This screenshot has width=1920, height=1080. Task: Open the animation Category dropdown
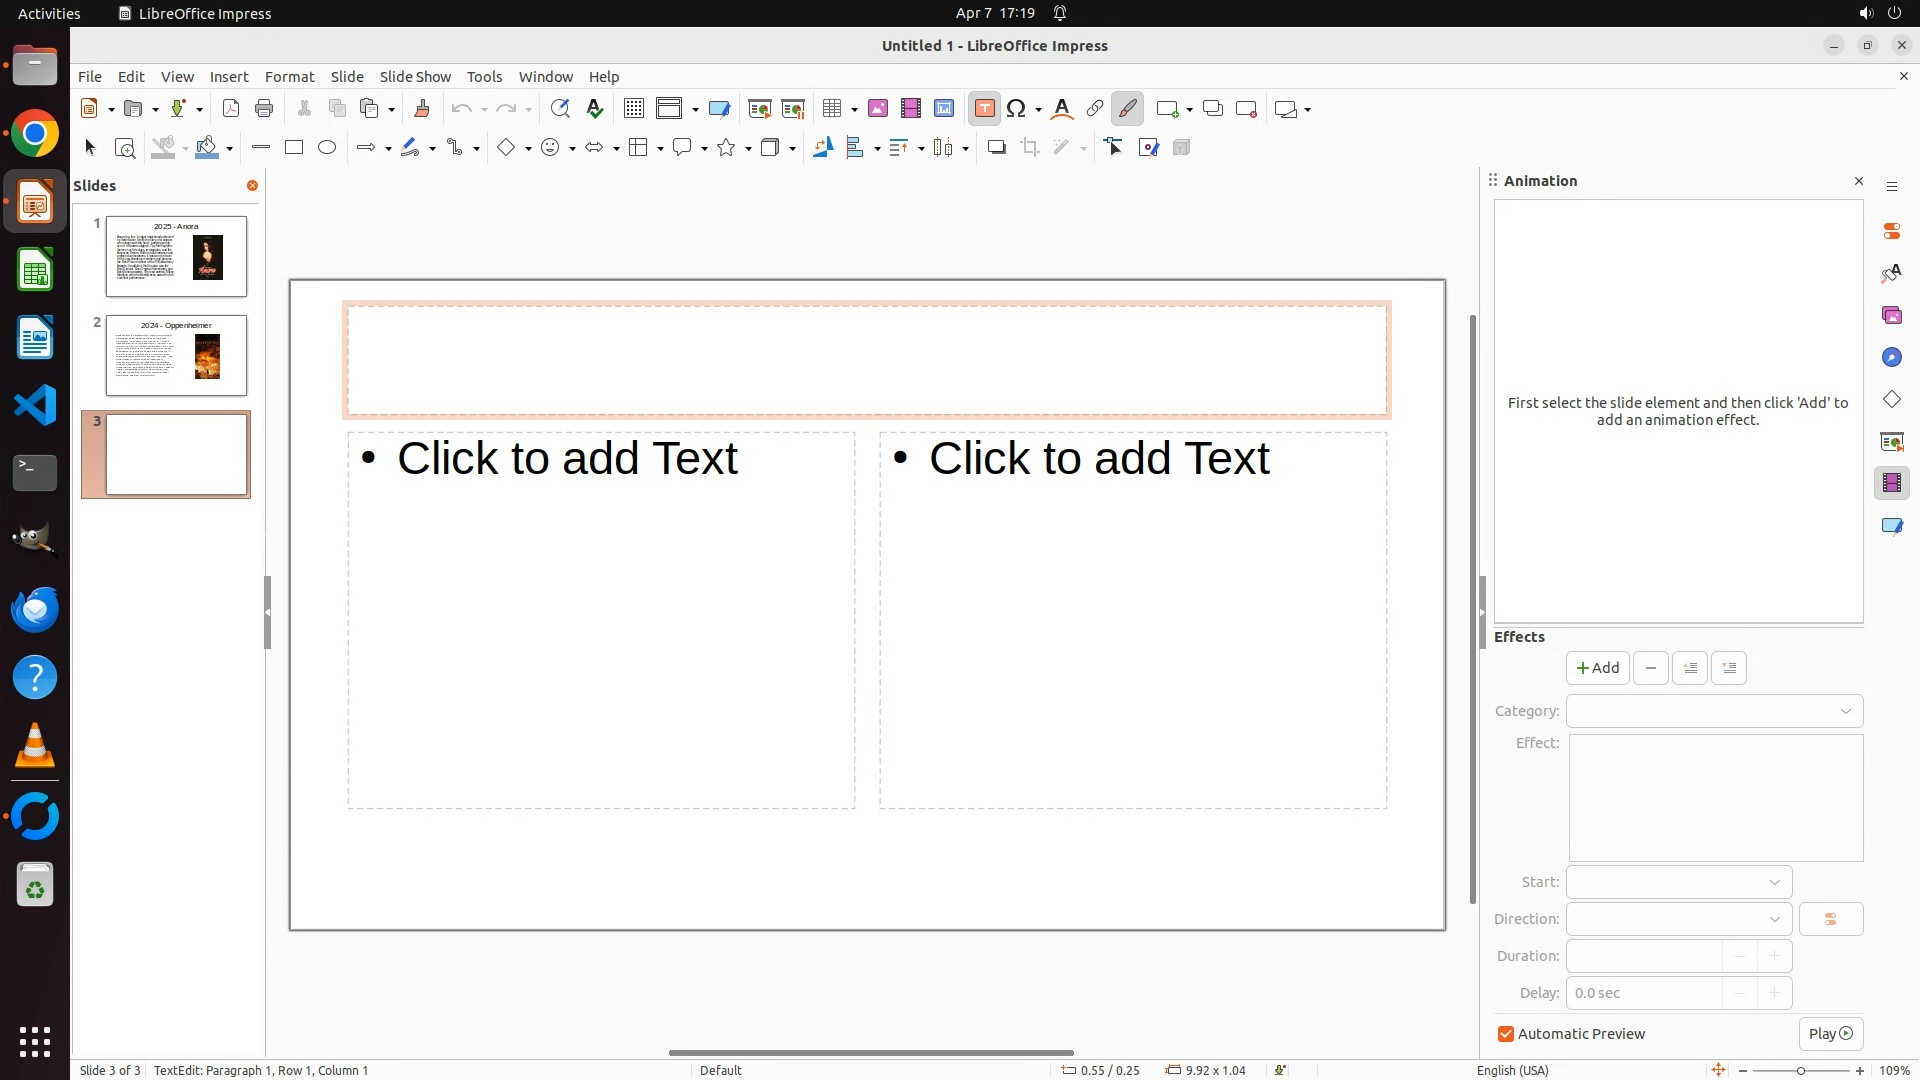[1714, 711]
